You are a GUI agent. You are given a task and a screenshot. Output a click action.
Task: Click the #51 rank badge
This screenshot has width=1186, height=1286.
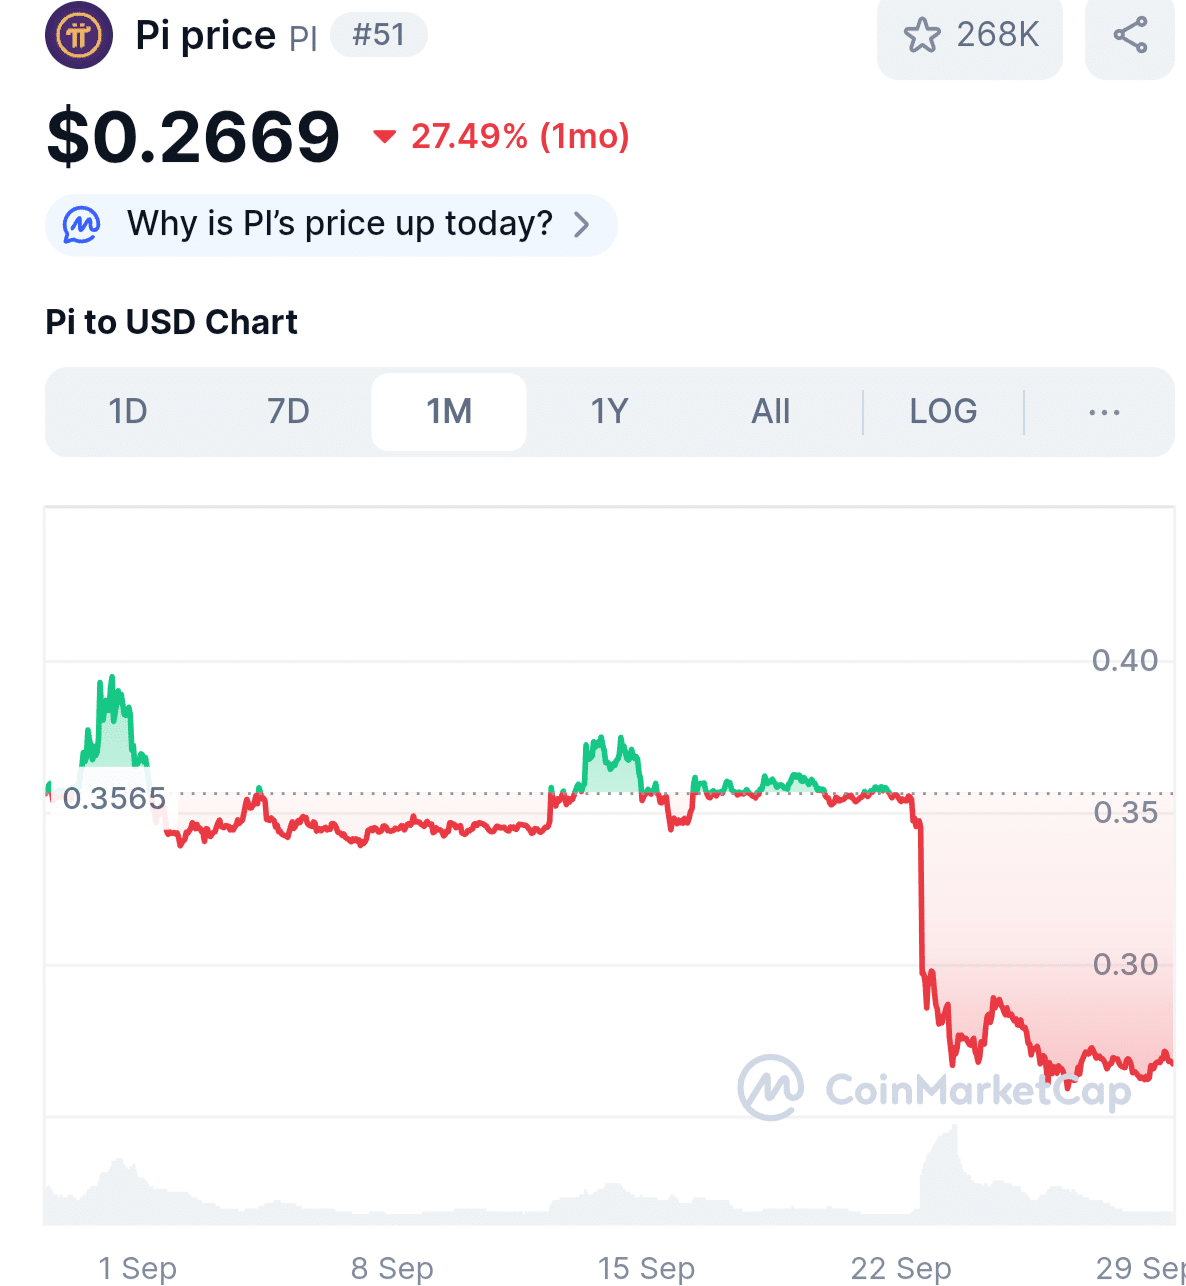378,36
